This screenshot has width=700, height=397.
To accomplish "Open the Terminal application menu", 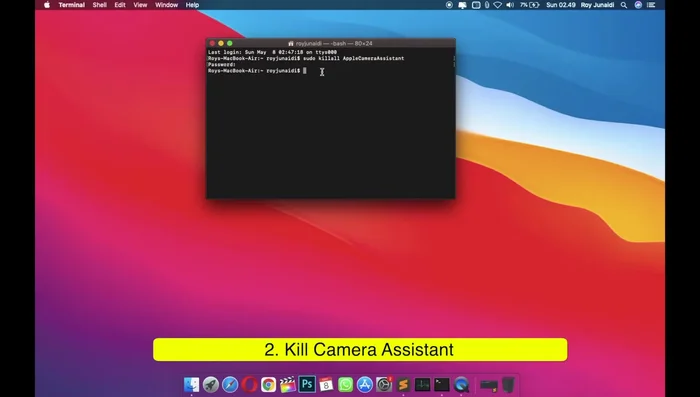I will click(x=71, y=5).
